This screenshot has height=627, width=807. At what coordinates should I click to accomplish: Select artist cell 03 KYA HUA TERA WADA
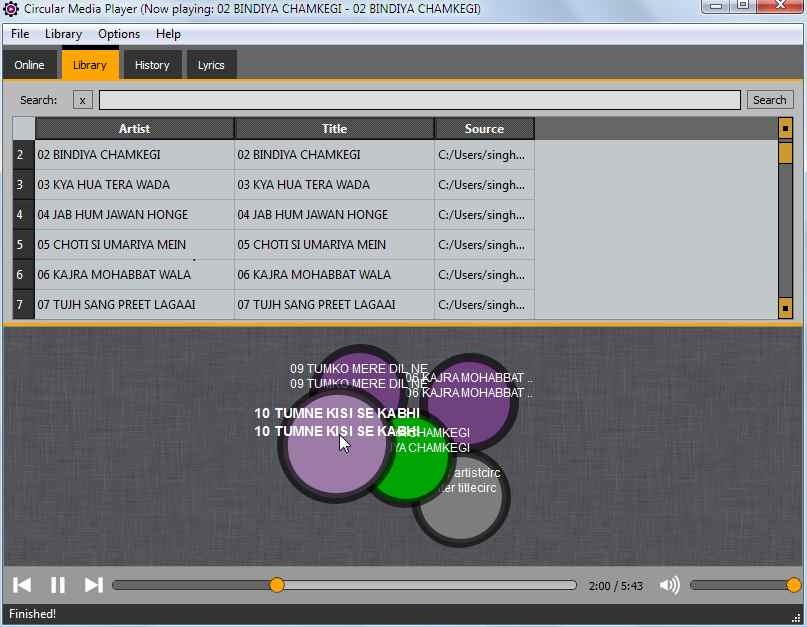pos(134,185)
